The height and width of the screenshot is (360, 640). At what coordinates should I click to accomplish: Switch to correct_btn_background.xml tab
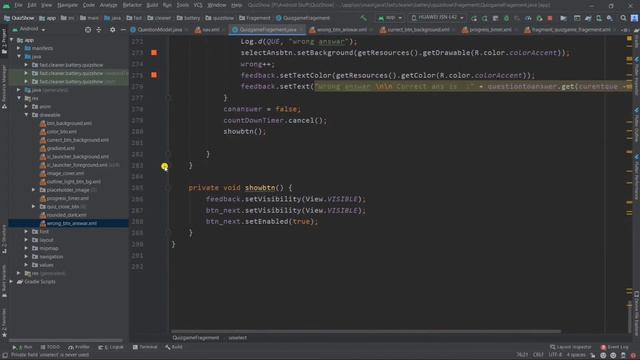pos(417,30)
